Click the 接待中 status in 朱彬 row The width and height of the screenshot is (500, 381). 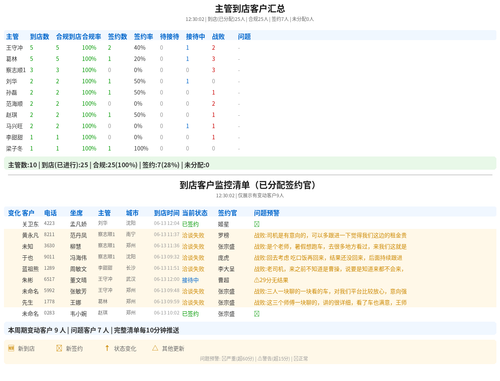[x=190, y=280]
